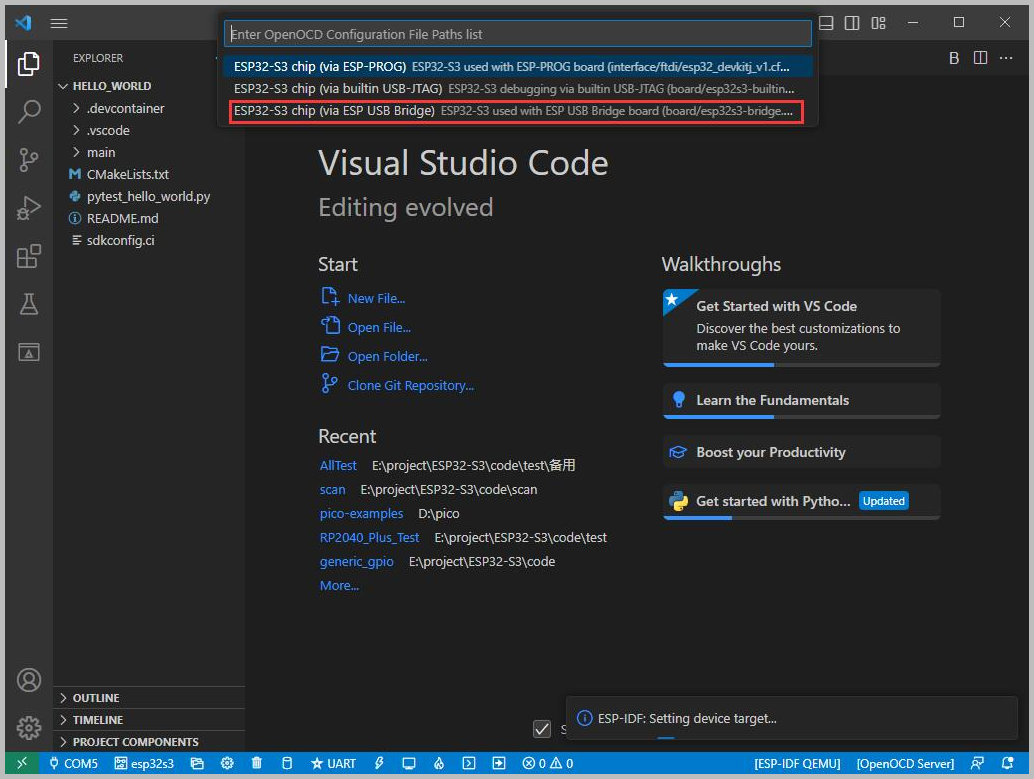Open Source Control view

coord(28,159)
